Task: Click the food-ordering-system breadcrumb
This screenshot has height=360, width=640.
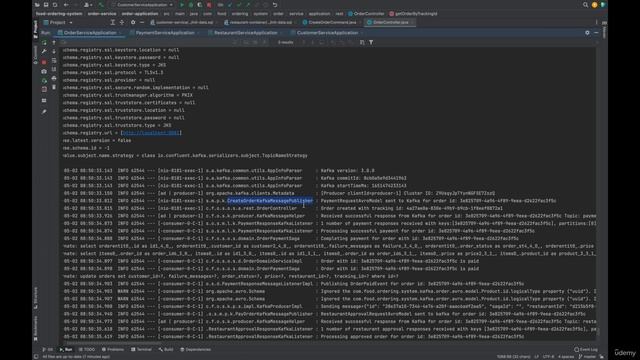Action: click(x=59, y=13)
